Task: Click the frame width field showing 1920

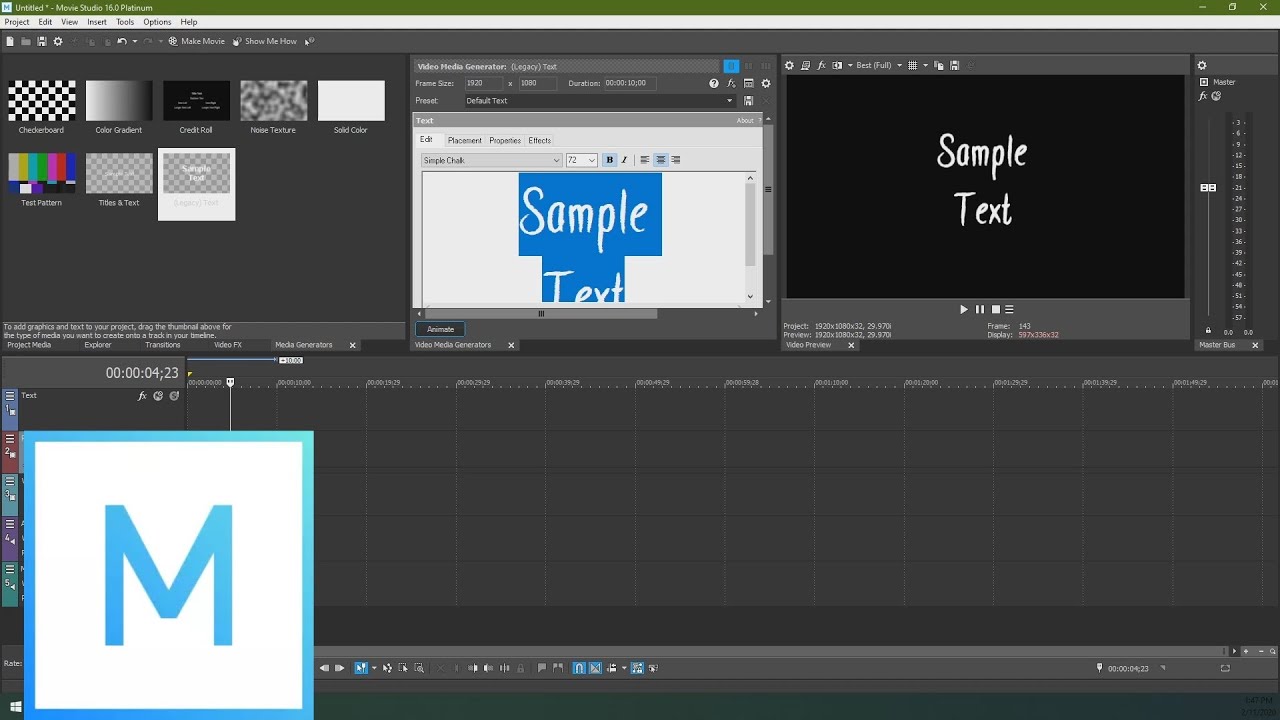Action: (483, 83)
